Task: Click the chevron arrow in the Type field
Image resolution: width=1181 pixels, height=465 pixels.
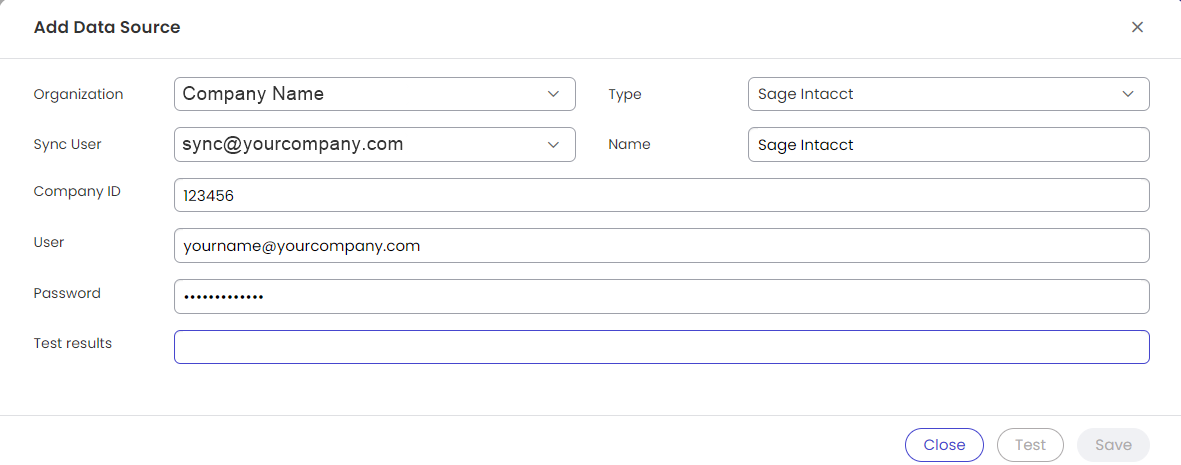Action: coord(1128,94)
